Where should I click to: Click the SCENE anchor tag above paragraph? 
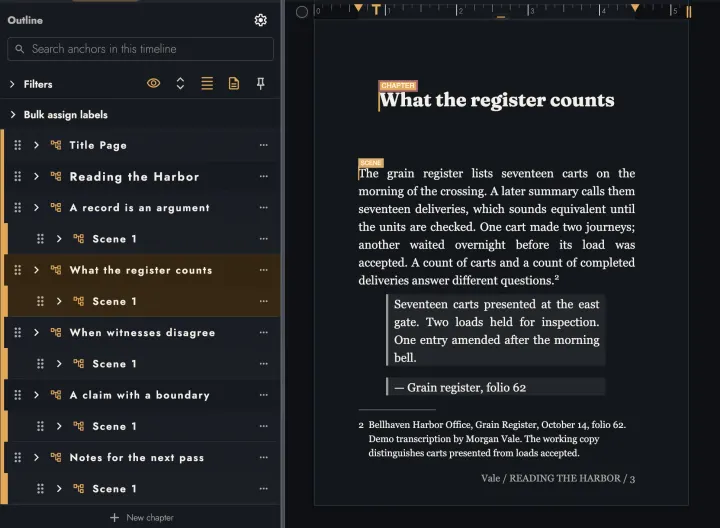[x=371, y=163]
